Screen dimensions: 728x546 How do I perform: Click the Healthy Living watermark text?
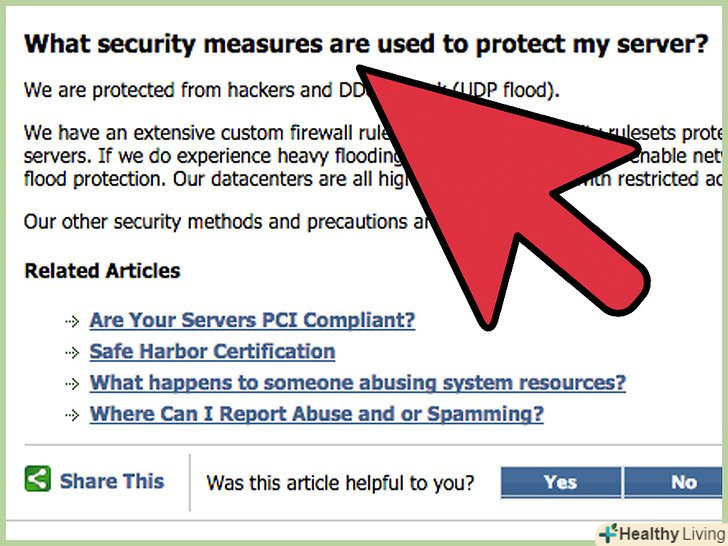pyautogui.click(x=673, y=533)
